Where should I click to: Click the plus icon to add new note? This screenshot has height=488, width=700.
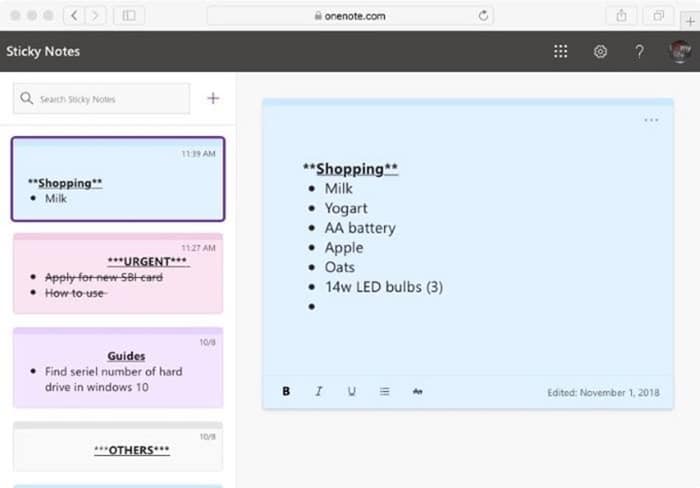tap(213, 98)
